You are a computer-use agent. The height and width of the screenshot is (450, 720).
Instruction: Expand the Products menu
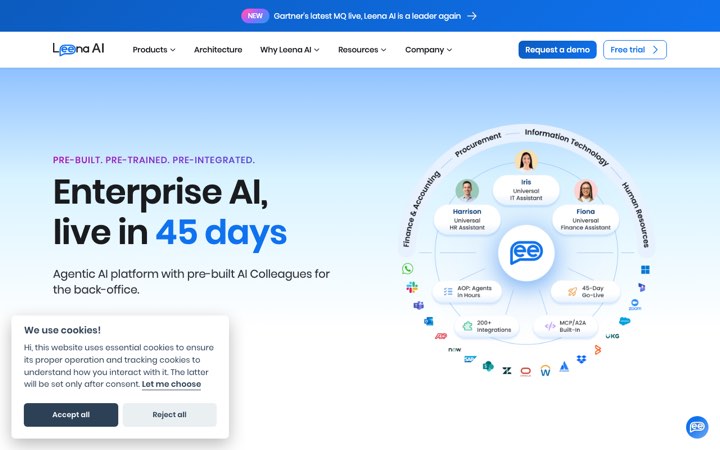[154, 50]
